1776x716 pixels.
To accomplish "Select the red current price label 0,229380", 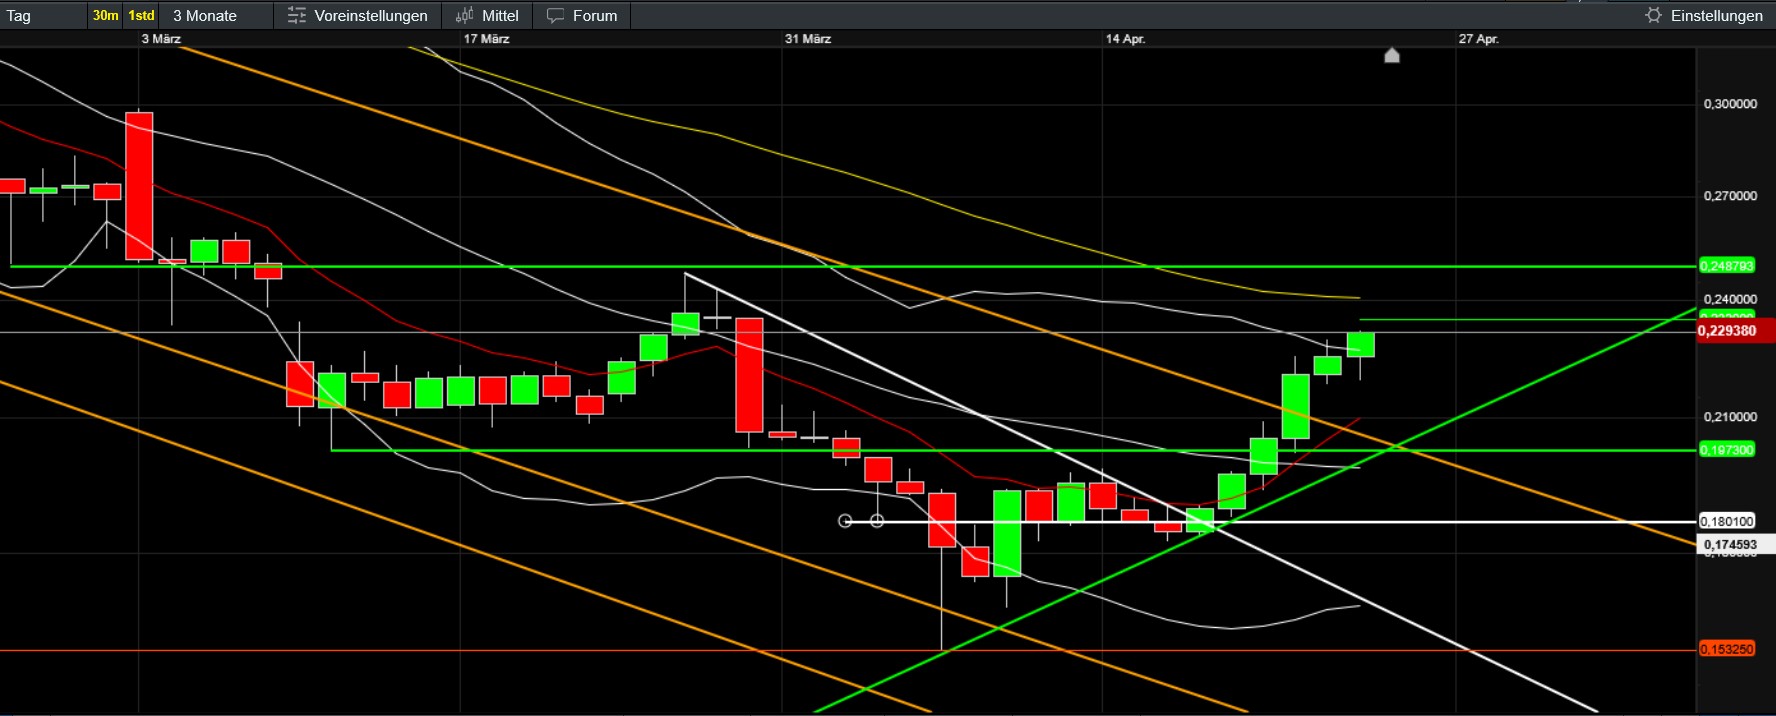I will (x=1735, y=331).
